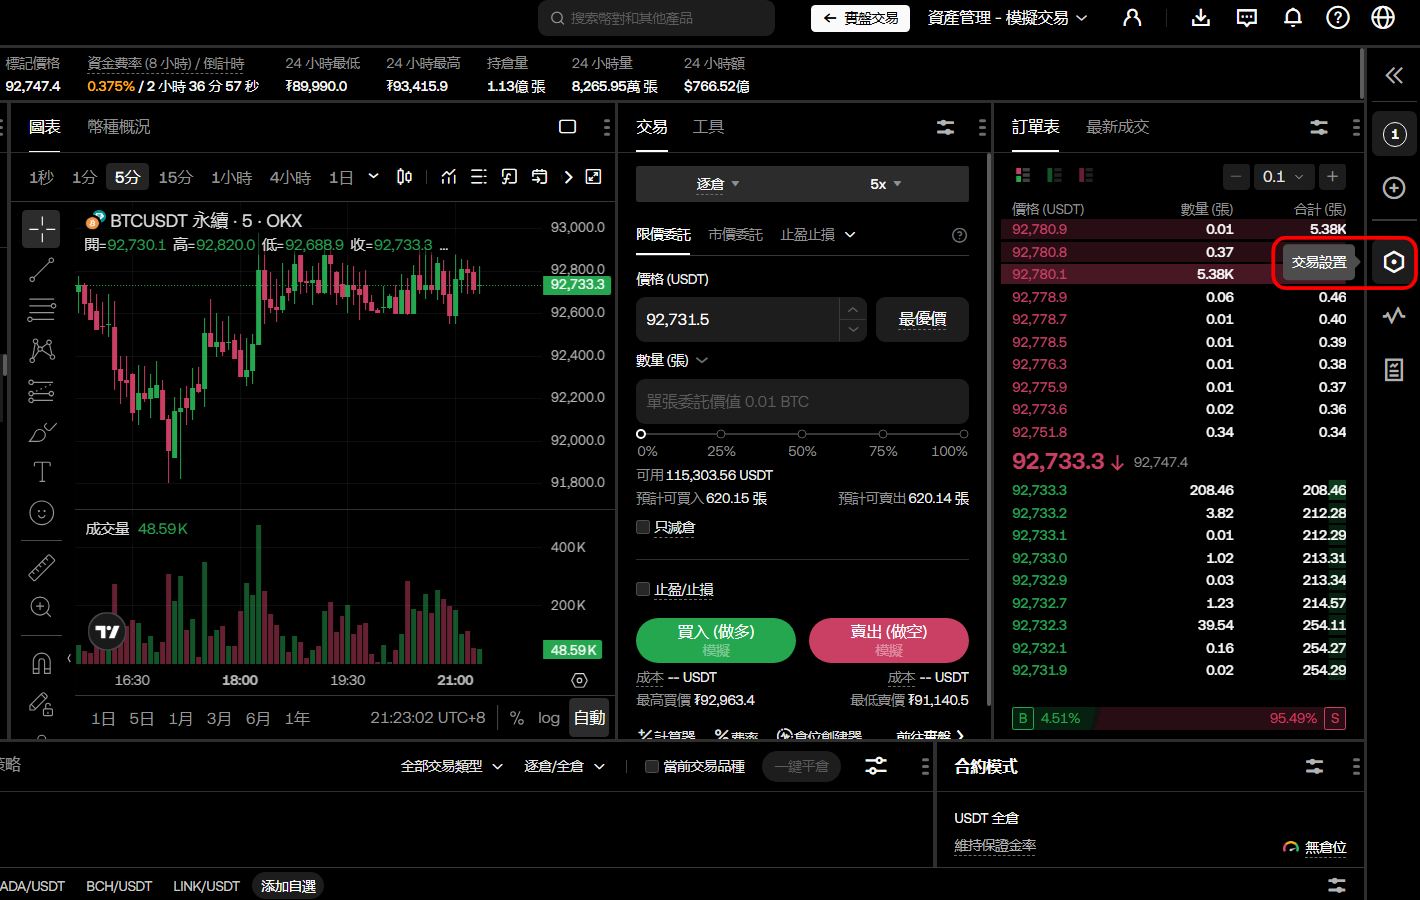Click the price input field showing 92,731.5
This screenshot has width=1420, height=900.
[736, 320]
